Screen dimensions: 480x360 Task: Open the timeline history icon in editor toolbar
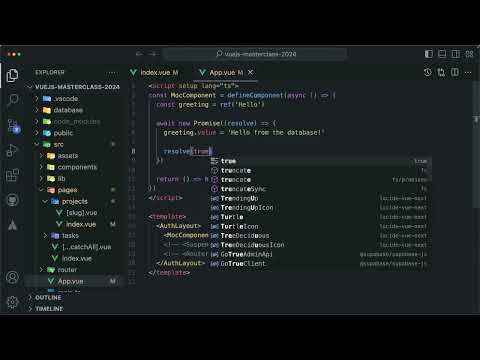point(427,72)
